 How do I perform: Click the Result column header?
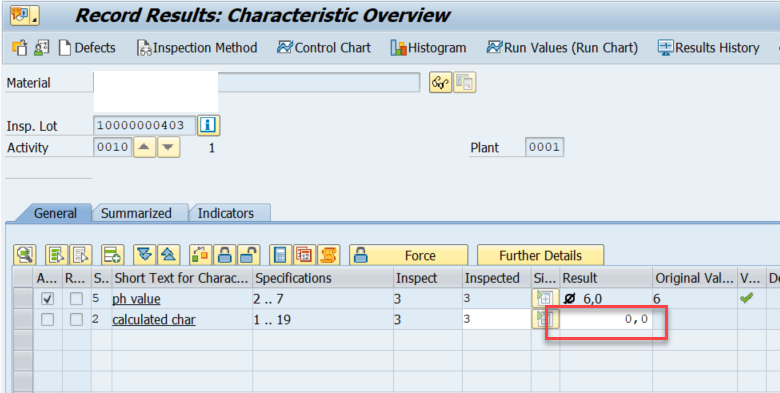pos(606,278)
